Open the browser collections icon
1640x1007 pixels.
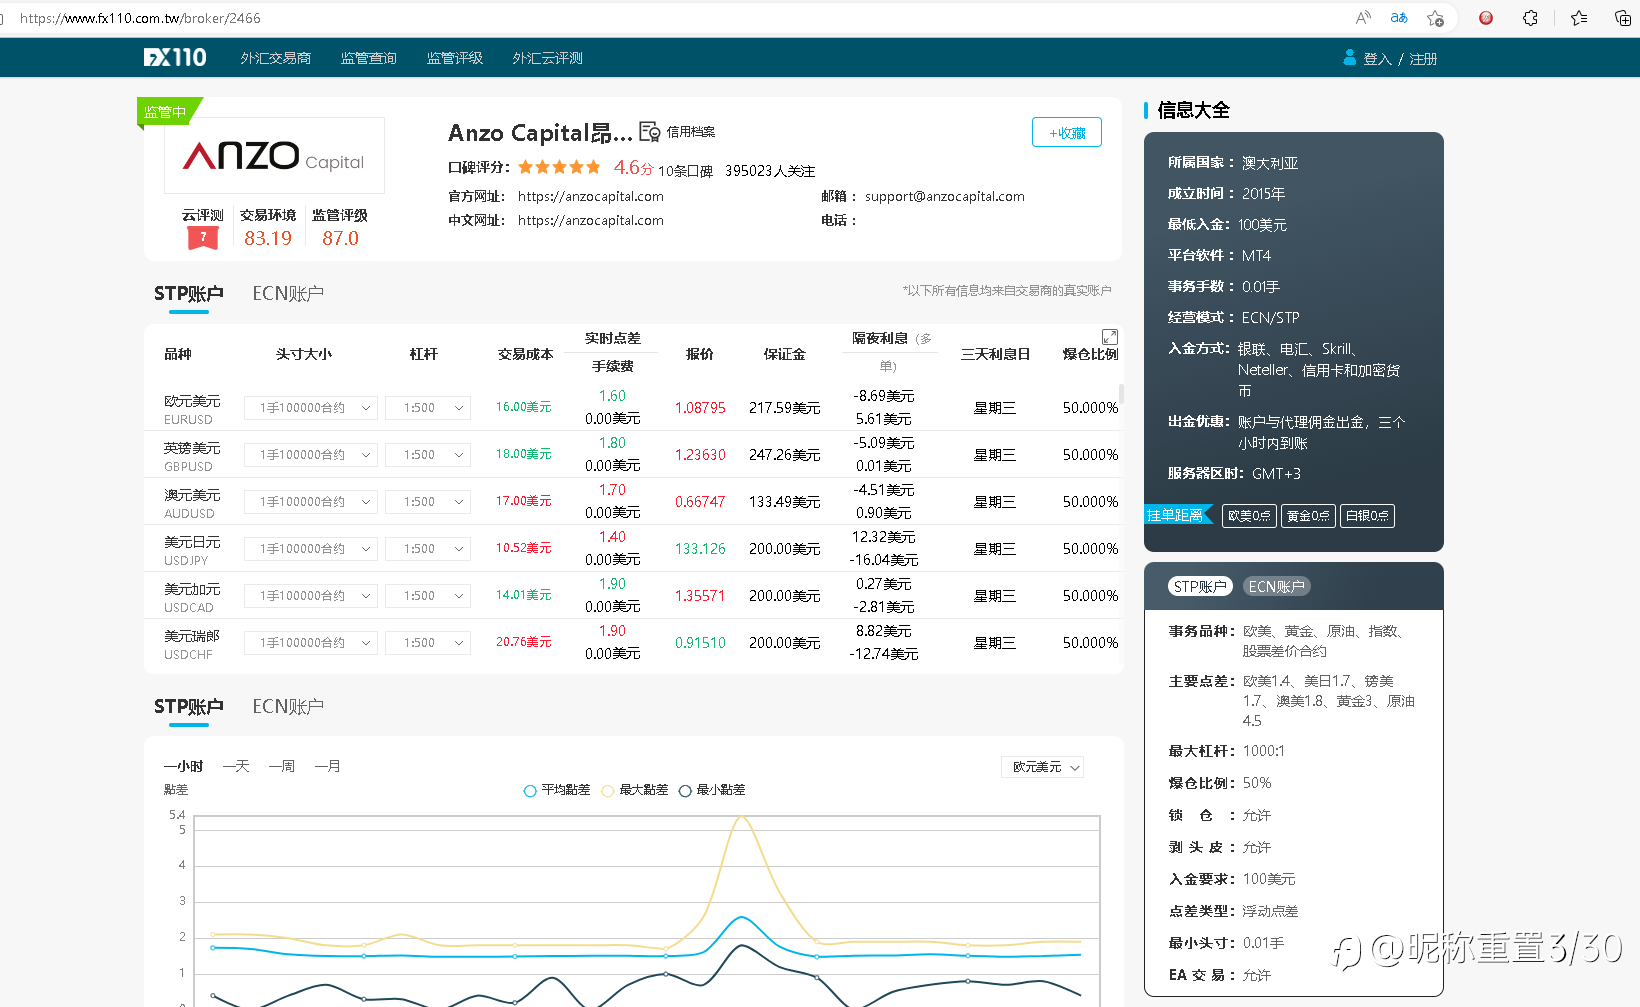[x=1623, y=18]
